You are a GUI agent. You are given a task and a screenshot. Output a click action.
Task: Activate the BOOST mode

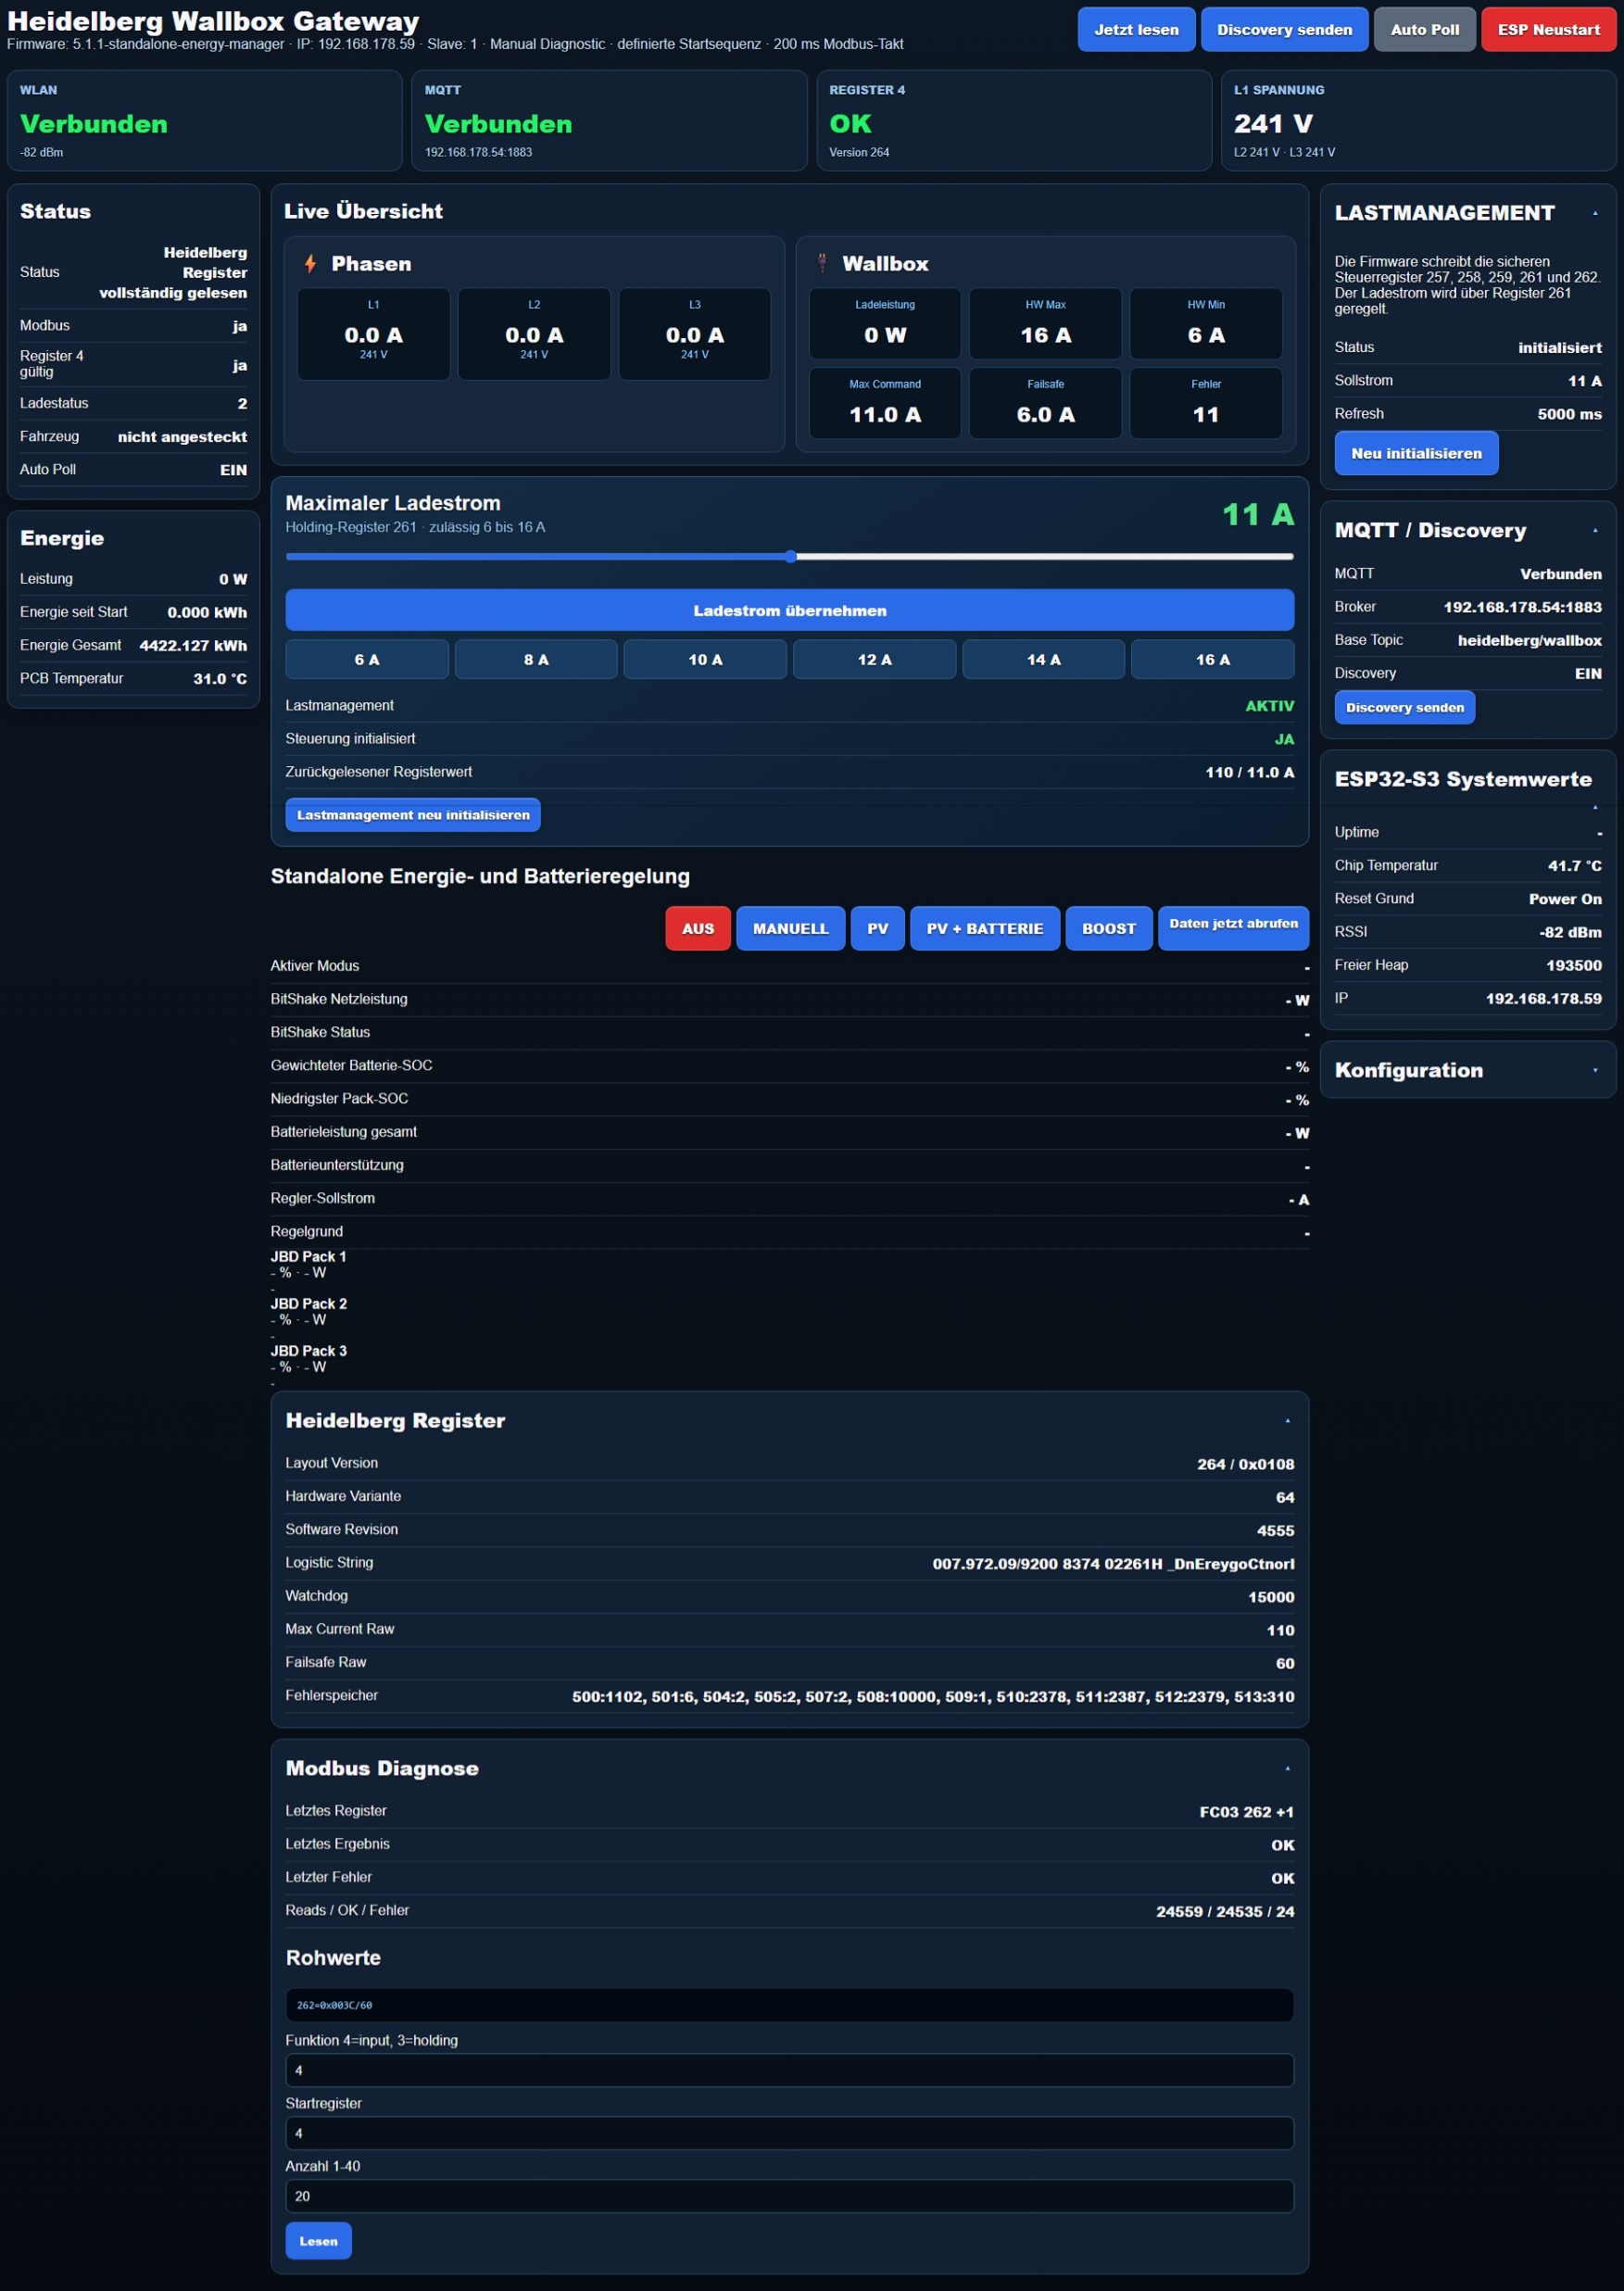click(x=1108, y=928)
